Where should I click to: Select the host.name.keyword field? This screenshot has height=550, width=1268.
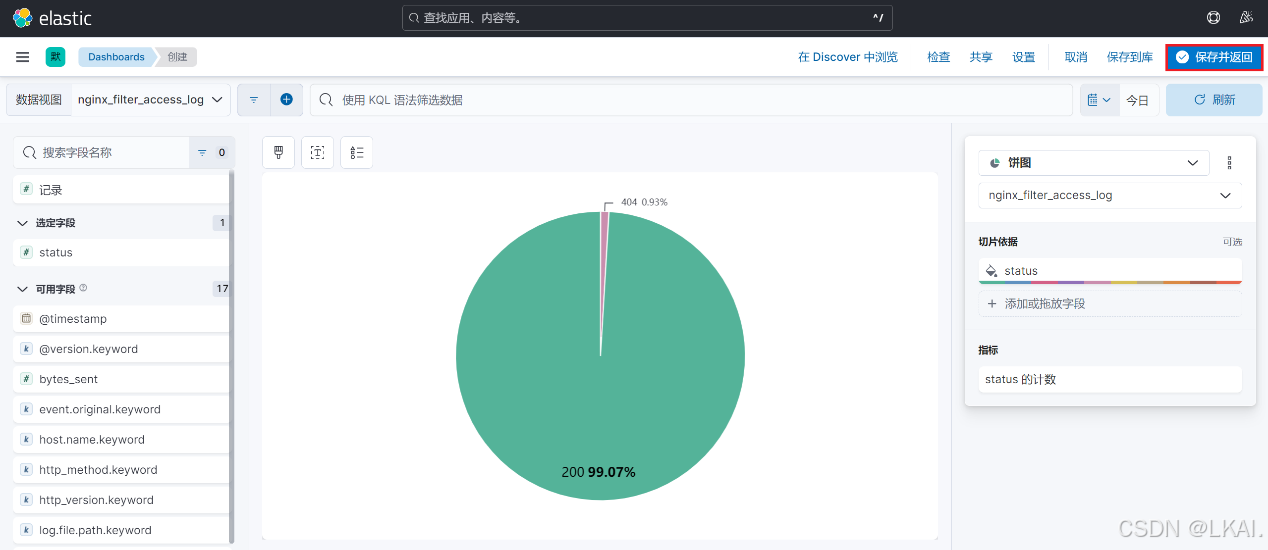pyautogui.click(x=122, y=439)
